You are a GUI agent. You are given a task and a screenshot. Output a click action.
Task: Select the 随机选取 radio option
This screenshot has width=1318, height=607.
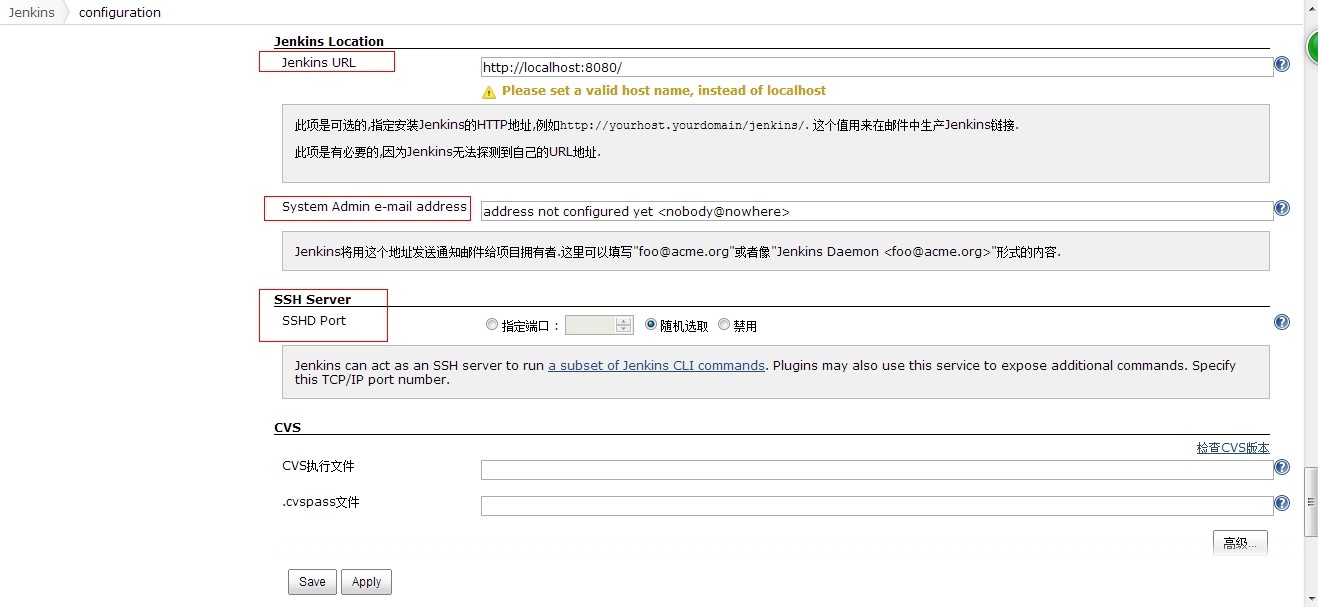651,325
